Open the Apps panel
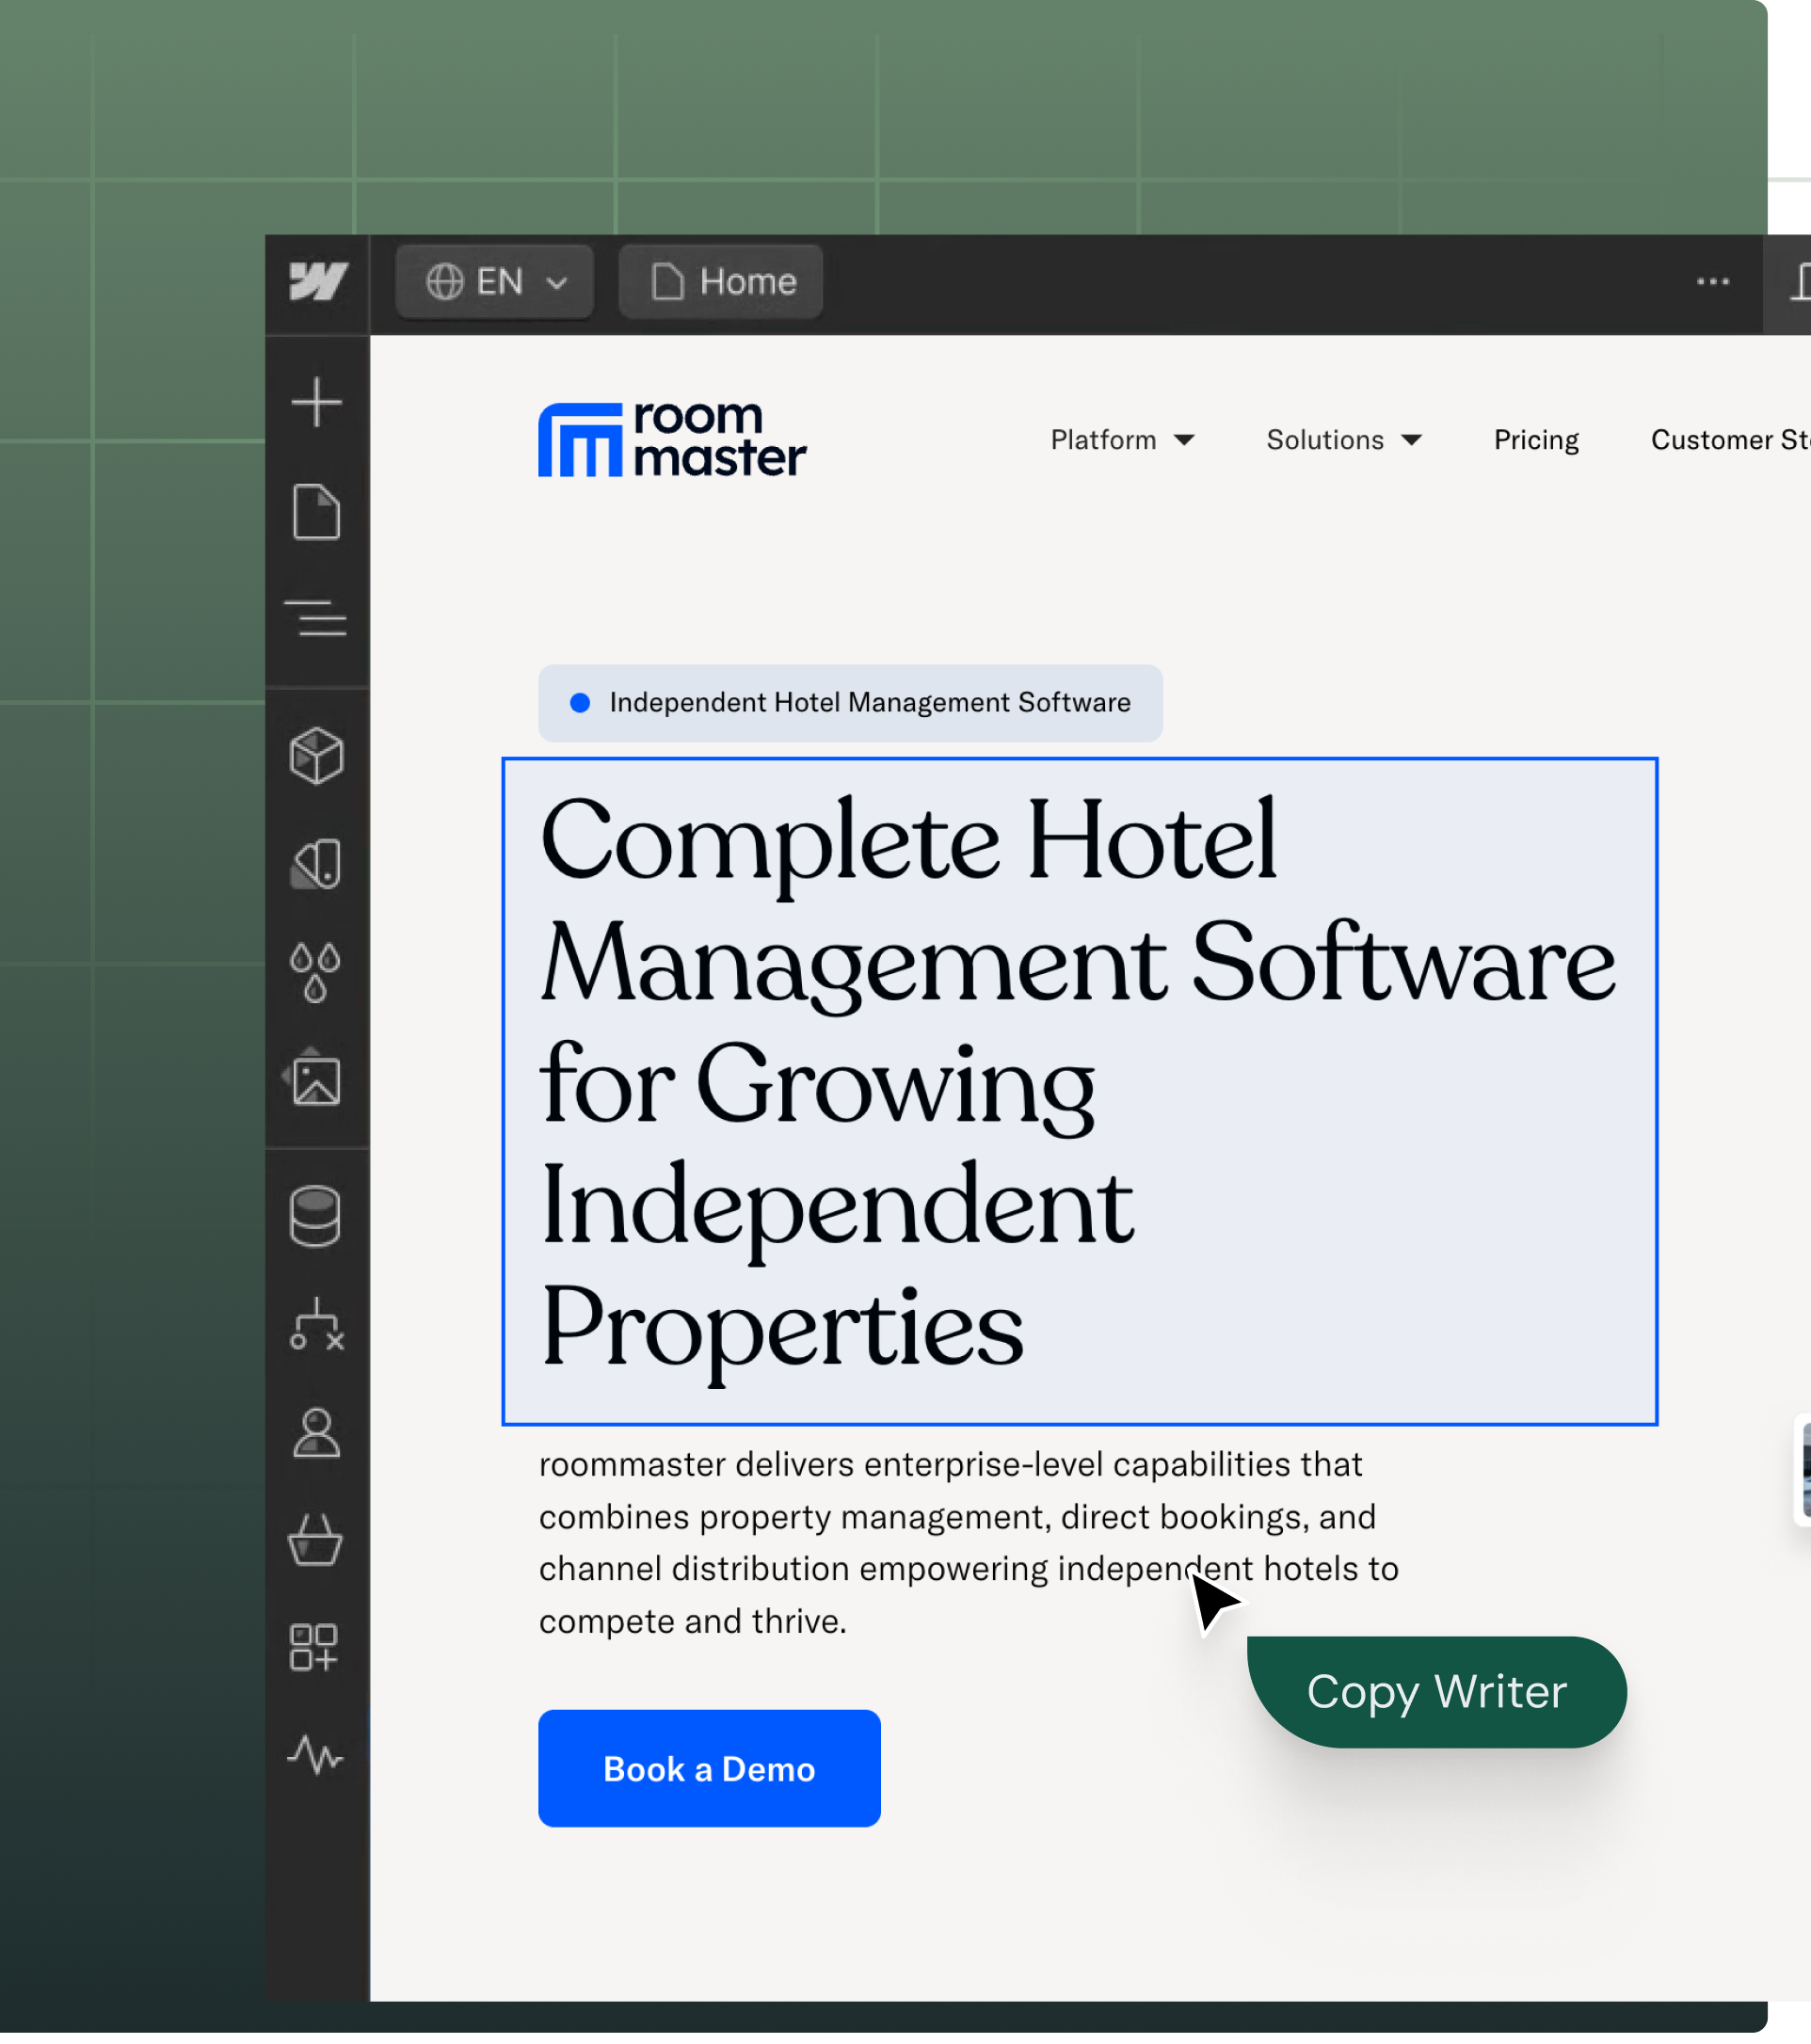The width and height of the screenshot is (1811, 2044). pos(314,1647)
